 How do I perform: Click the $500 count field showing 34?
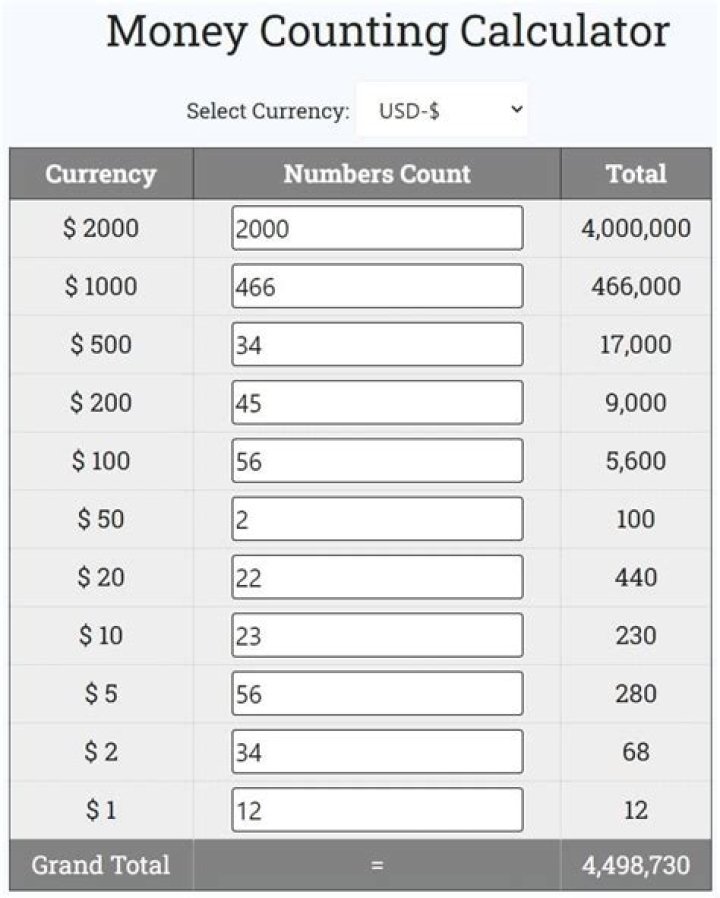(x=377, y=343)
